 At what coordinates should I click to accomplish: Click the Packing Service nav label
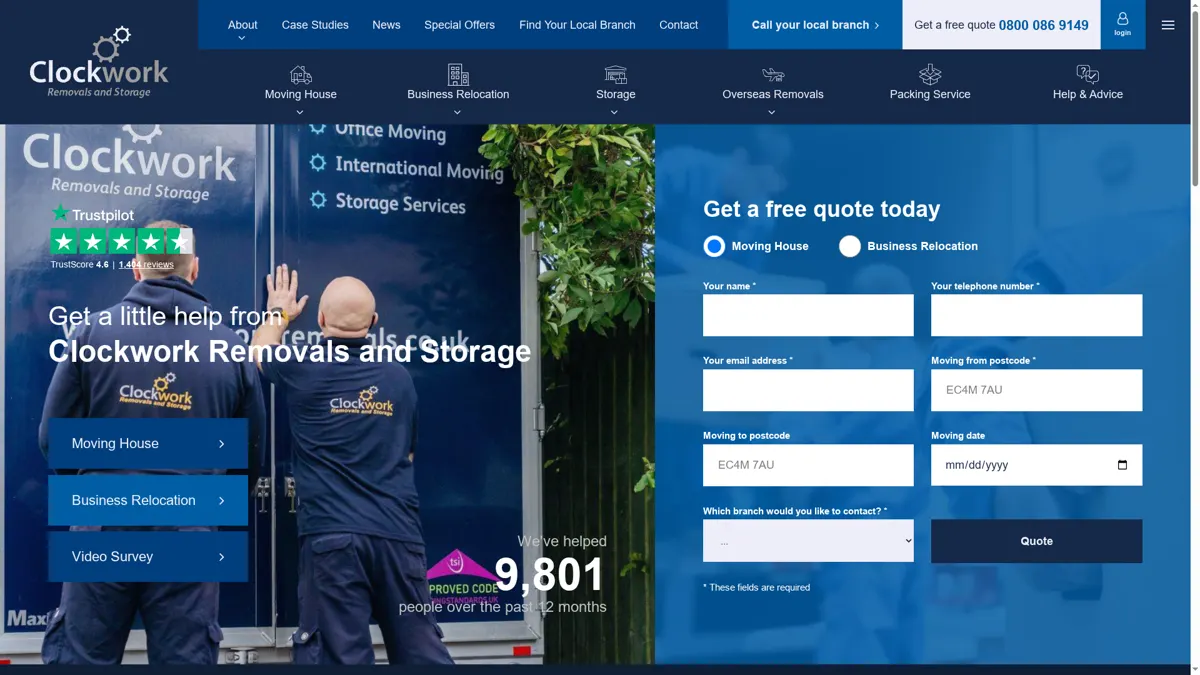[930, 94]
